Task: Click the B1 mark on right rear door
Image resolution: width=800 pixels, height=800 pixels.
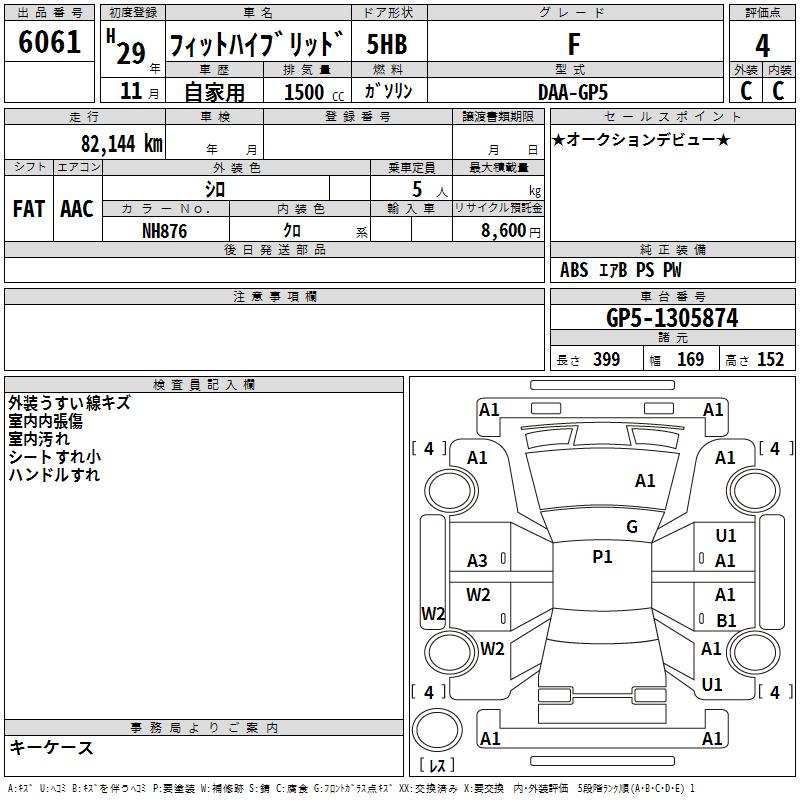Action: [726, 620]
